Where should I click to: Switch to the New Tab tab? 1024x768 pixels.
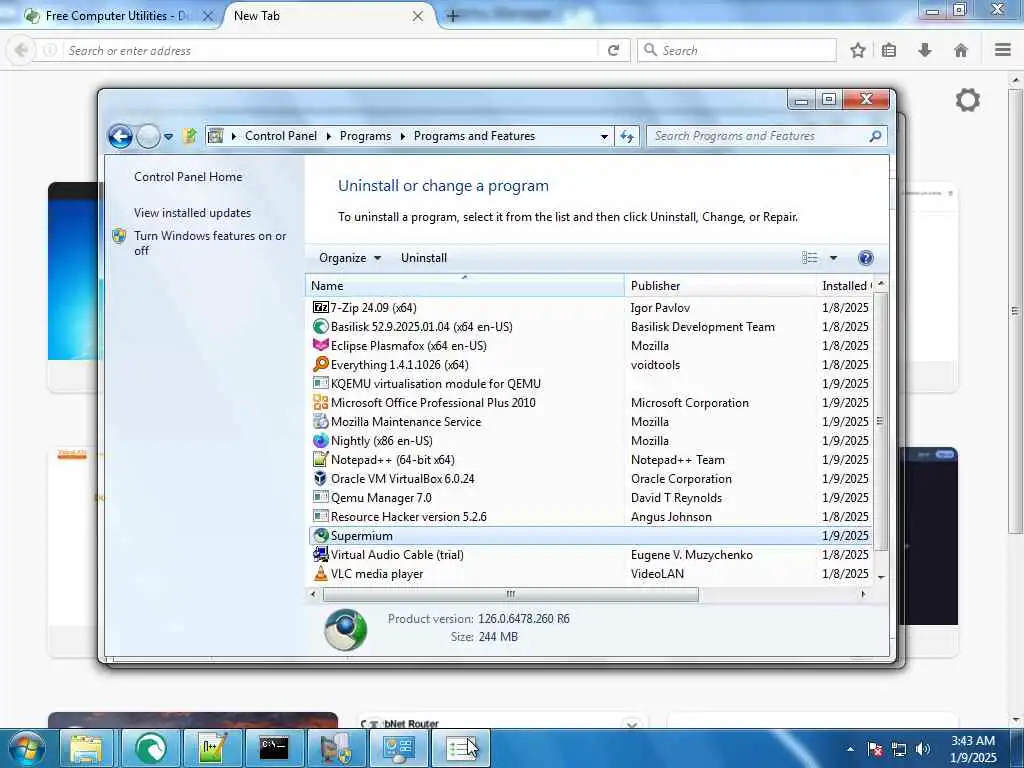coord(328,16)
